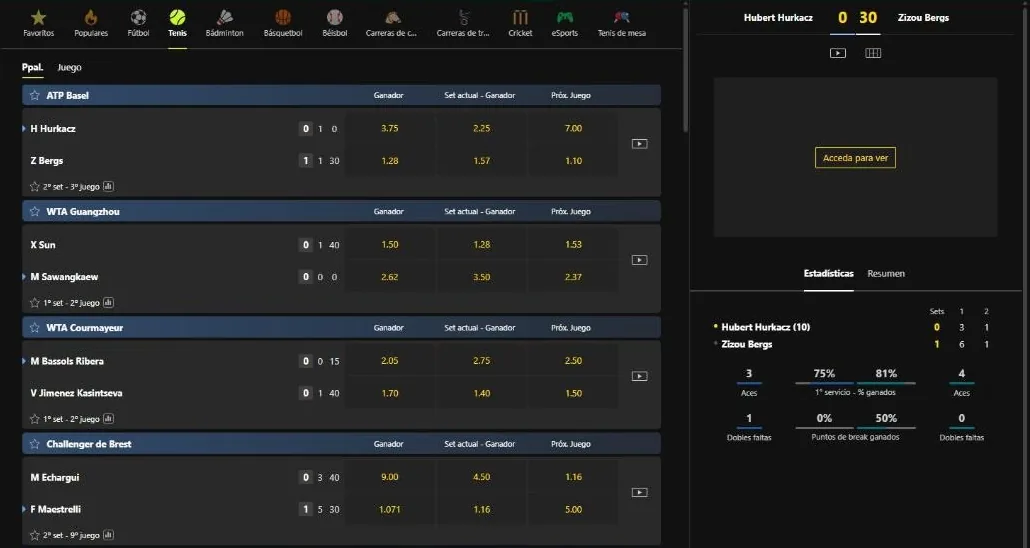The height and width of the screenshot is (548, 1030).
Task: Click the ATP Basel tournament title
Action: point(68,95)
